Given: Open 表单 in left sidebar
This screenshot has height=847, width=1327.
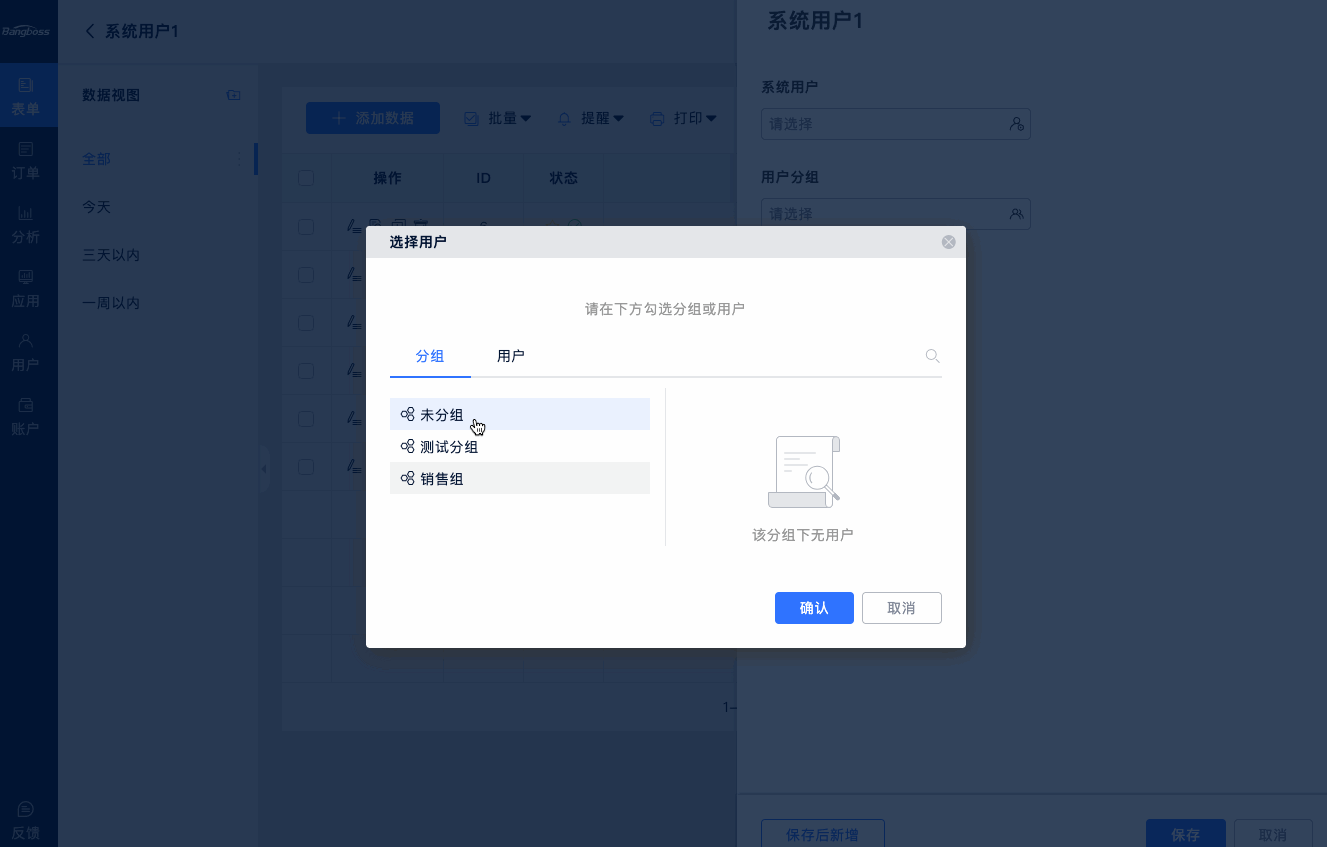Looking at the screenshot, I should pos(26,96).
